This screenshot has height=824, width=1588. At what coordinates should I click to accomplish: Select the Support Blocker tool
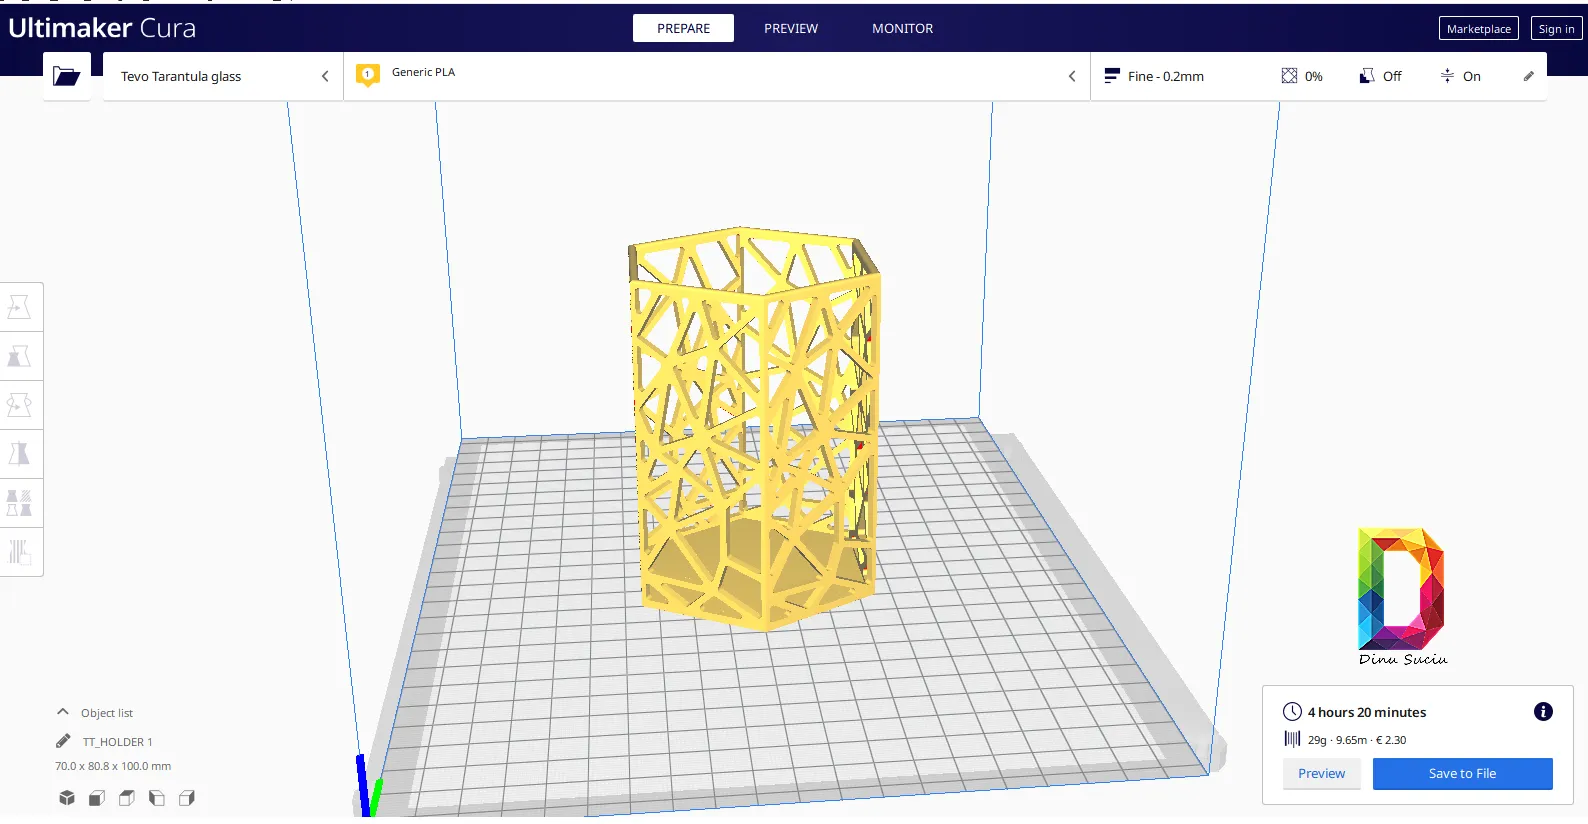pos(20,551)
